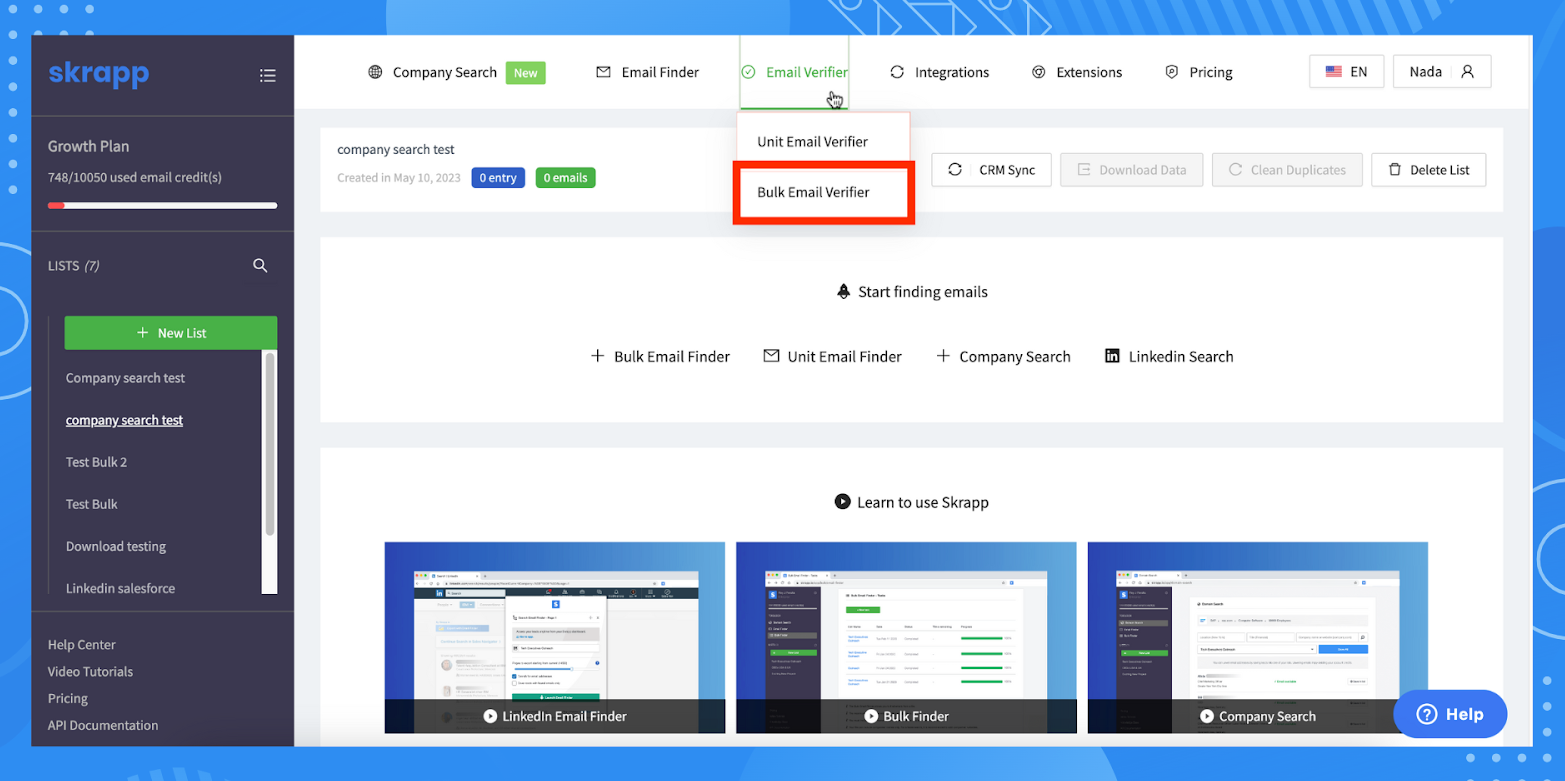Screen dimensions: 1565x781
Task: Open Company Search from the top navigation
Action: [445, 72]
